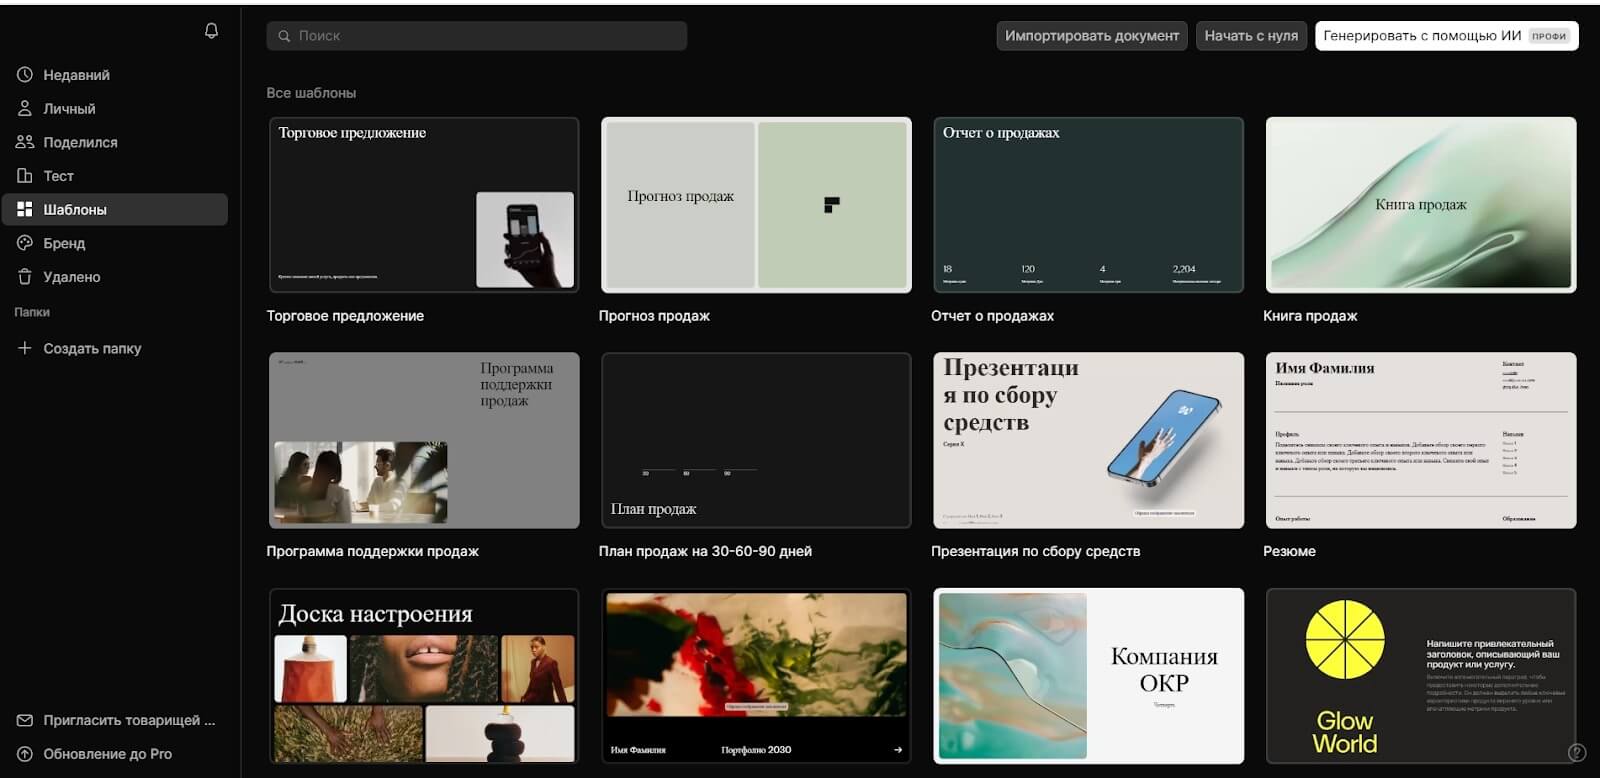Open the Резюме template thumbnail

[1420, 440]
